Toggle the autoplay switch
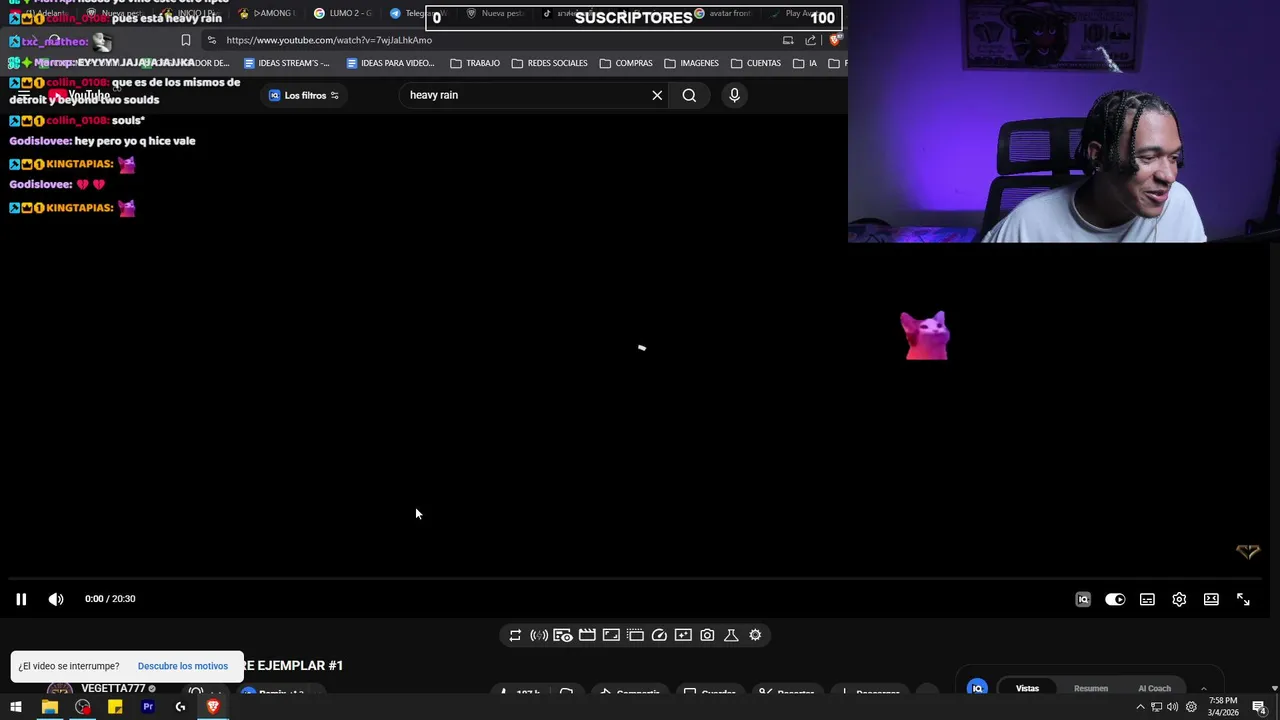This screenshot has width=1280, height=720. click(1115, 599)
